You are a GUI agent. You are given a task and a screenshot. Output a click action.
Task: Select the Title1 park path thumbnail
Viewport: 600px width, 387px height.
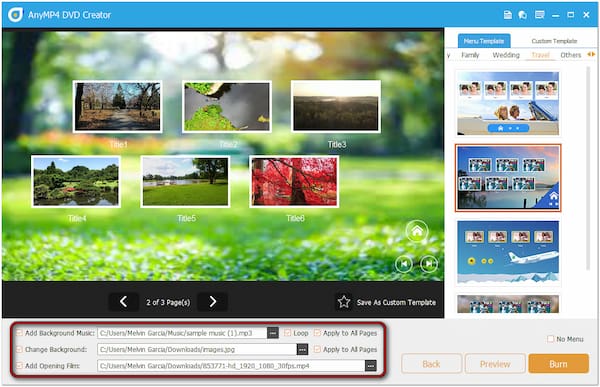(117, 106)
